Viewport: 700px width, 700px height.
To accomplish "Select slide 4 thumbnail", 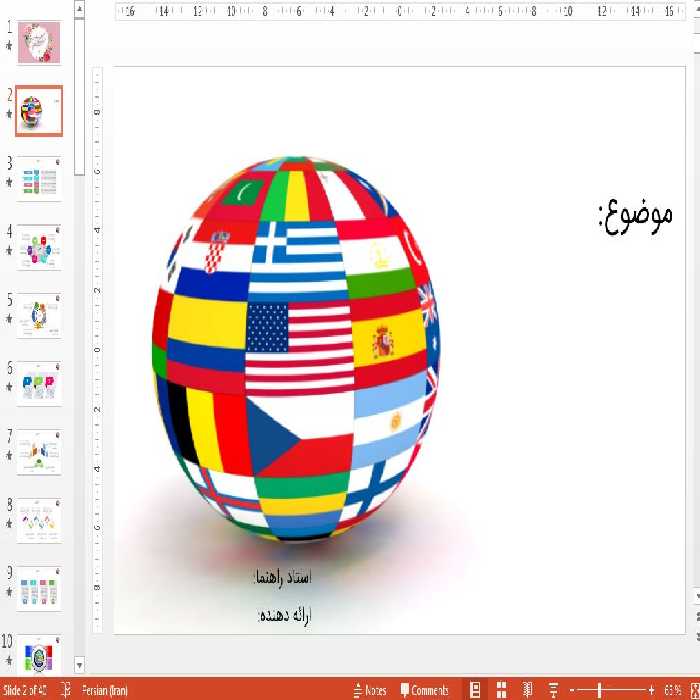I will click(x=40, y=247).
